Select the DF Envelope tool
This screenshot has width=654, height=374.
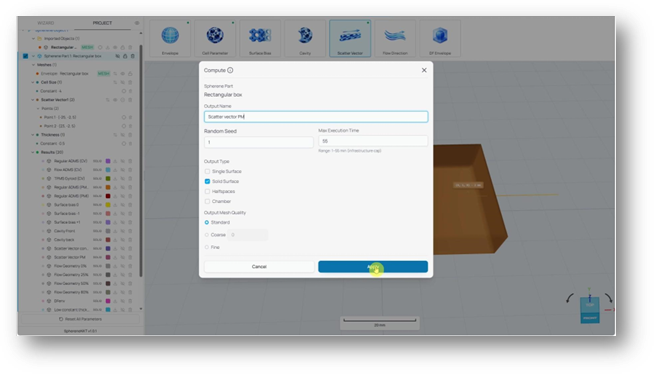point(440,38)
